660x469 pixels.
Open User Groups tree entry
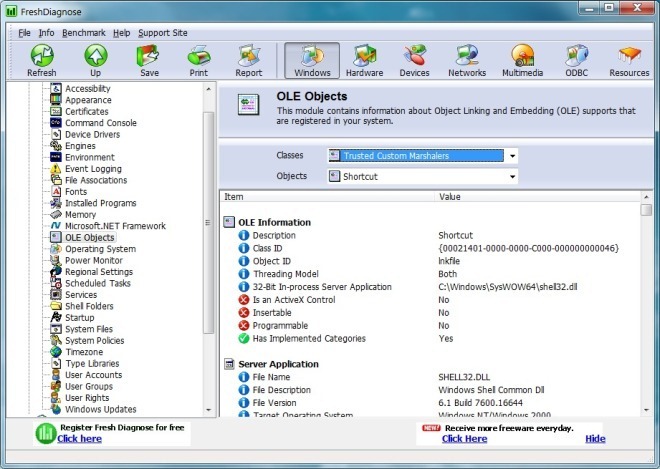(89, 386)
